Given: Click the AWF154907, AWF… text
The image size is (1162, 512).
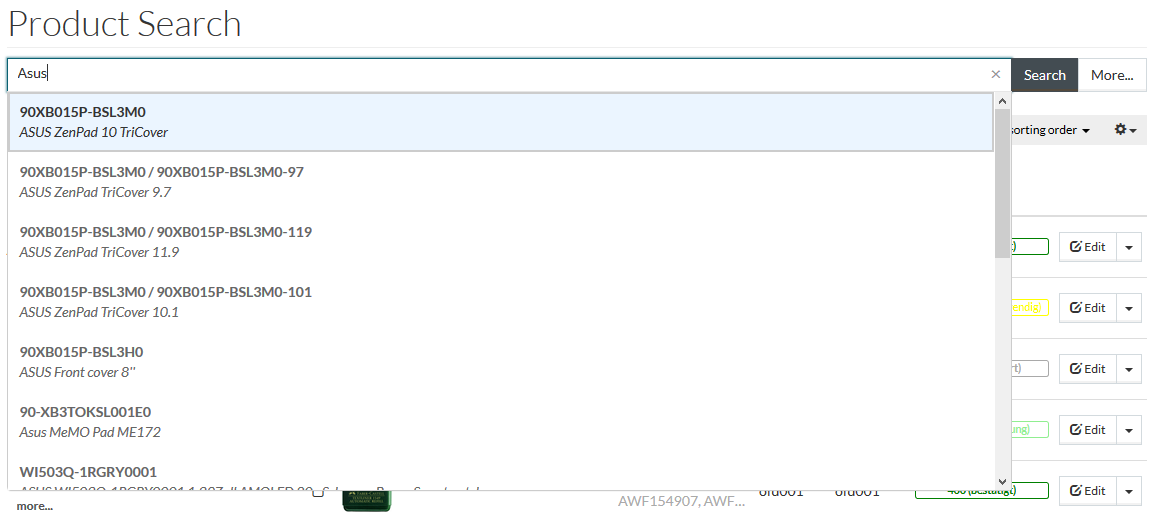Looking at the screenshot, I should pos(681,501).
